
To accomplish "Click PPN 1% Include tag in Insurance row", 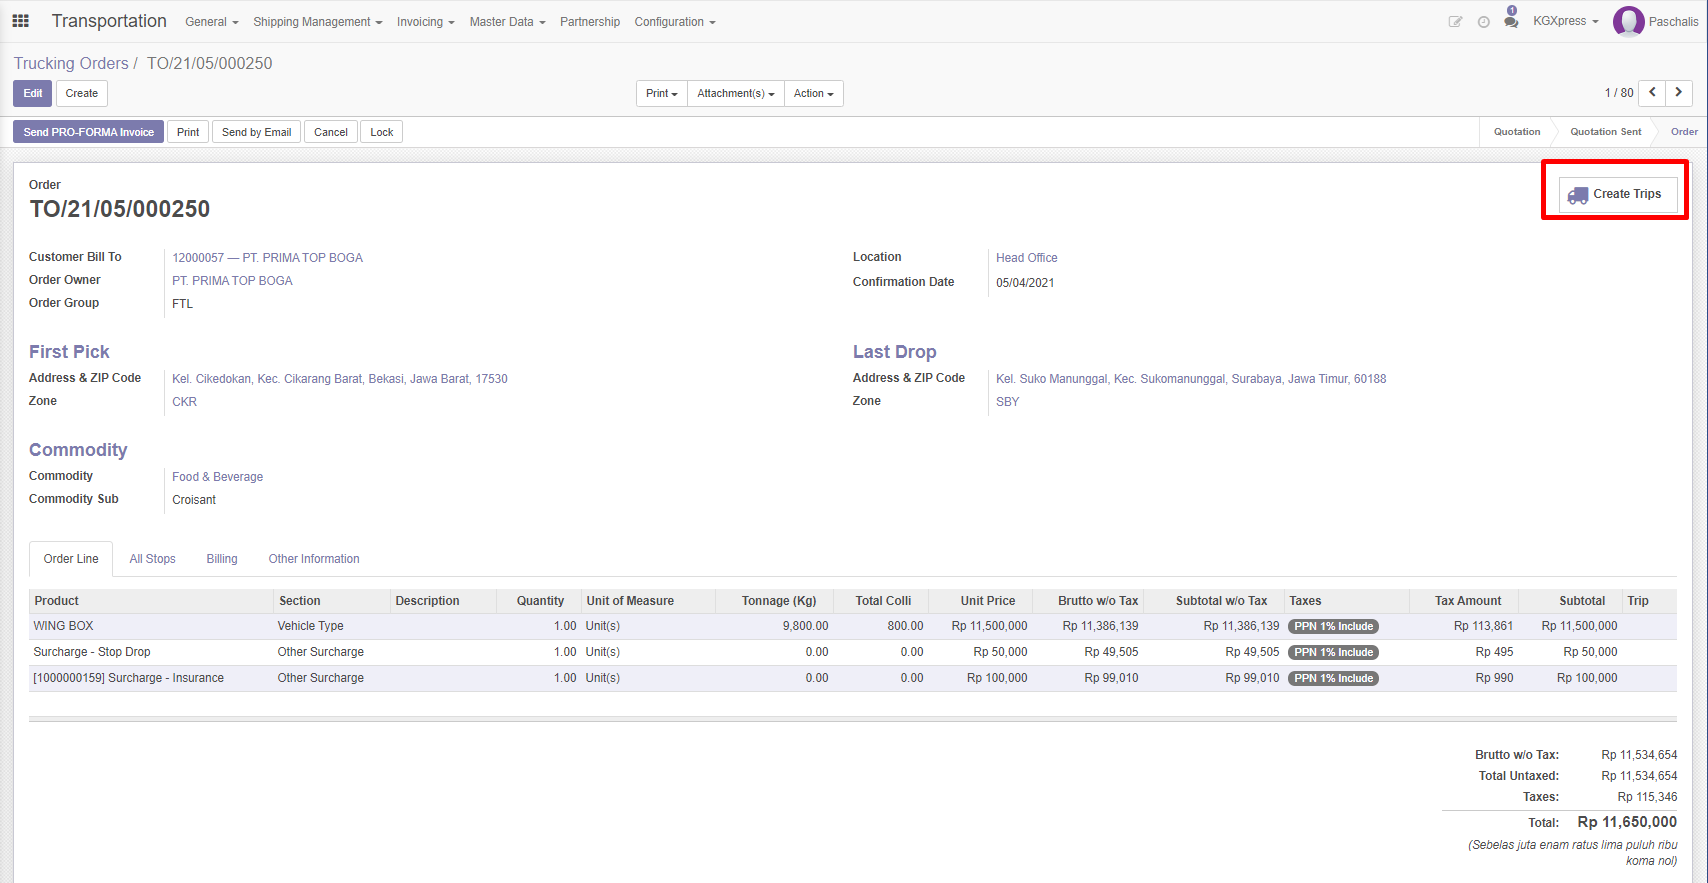I will (1334, 678).
